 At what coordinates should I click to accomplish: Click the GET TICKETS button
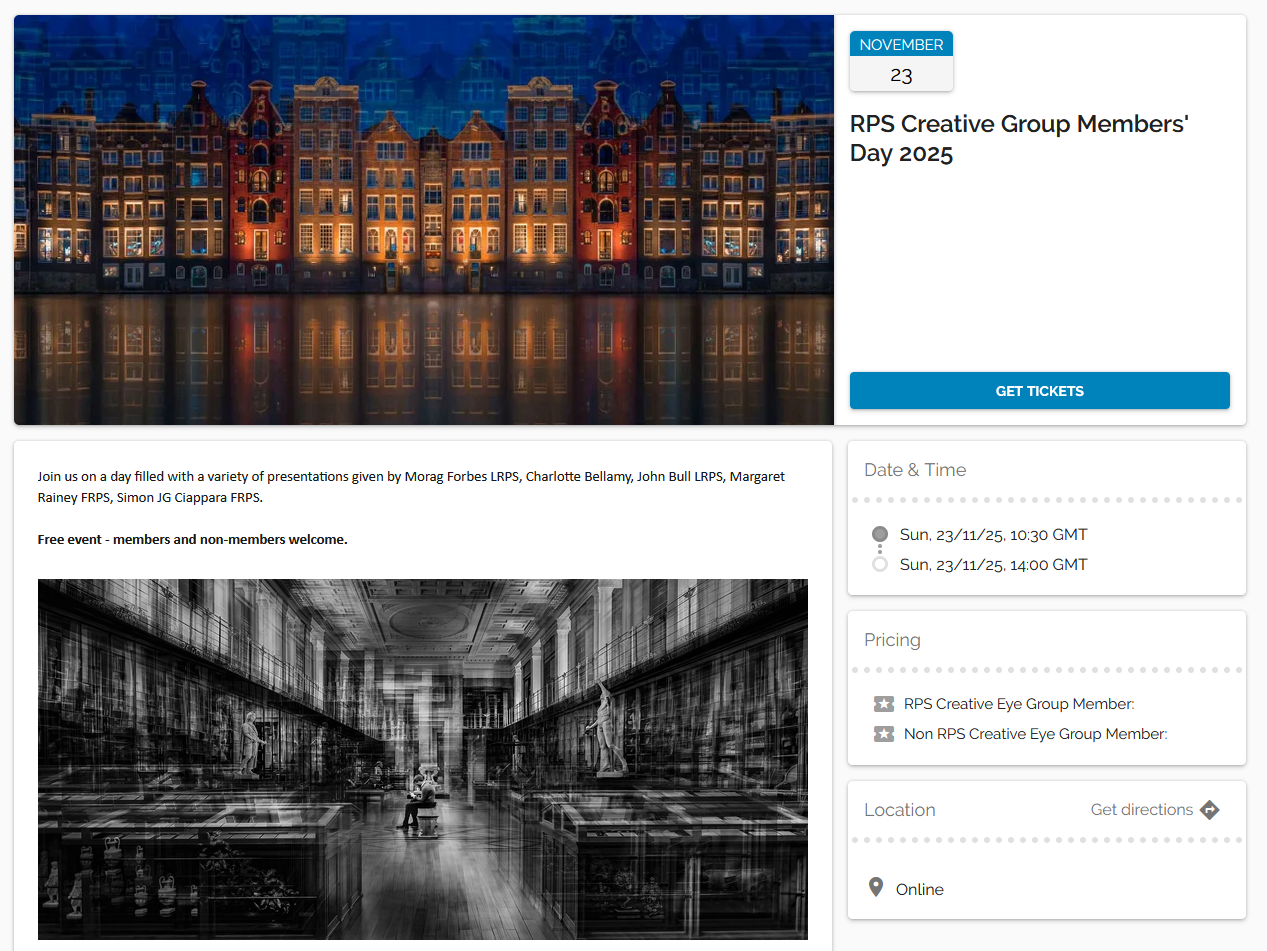[x=1039, y=391]
